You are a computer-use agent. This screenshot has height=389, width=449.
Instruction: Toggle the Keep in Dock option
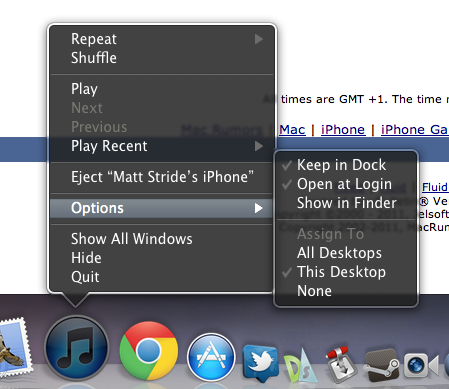tap(346, 165)
